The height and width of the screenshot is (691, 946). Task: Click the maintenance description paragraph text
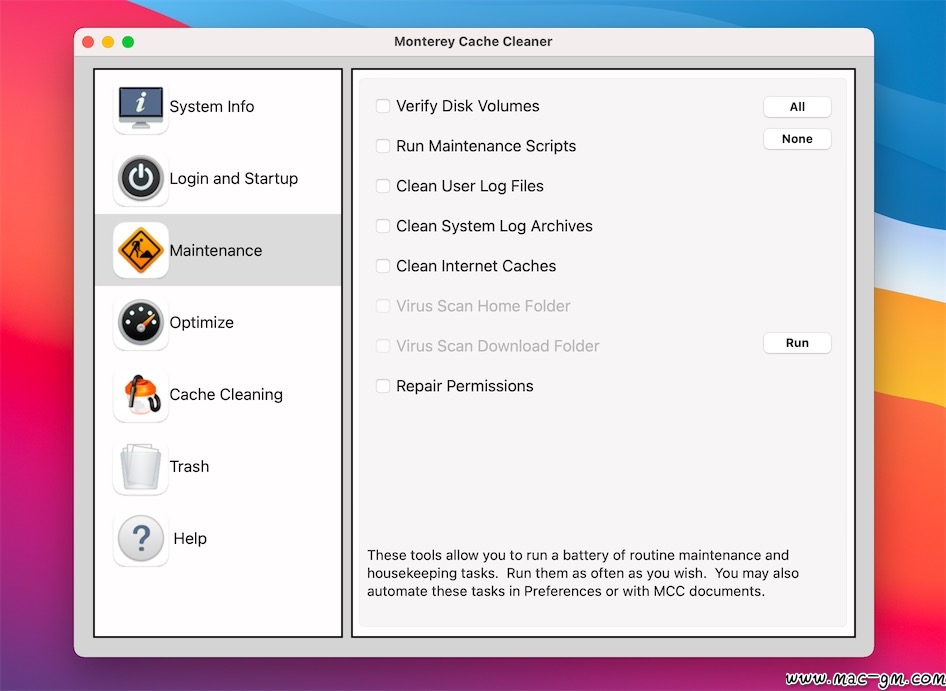point(583,573)
